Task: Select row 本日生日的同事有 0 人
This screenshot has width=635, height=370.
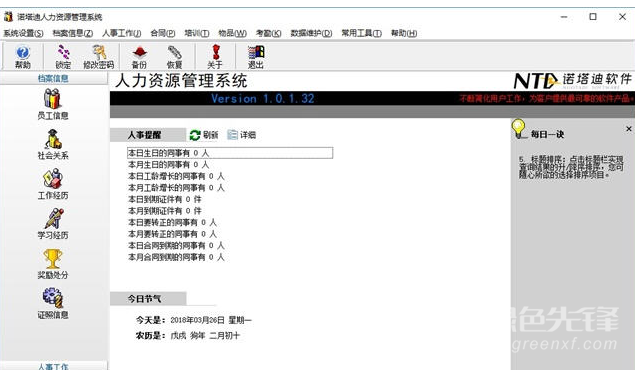Action: coord(230,153)
